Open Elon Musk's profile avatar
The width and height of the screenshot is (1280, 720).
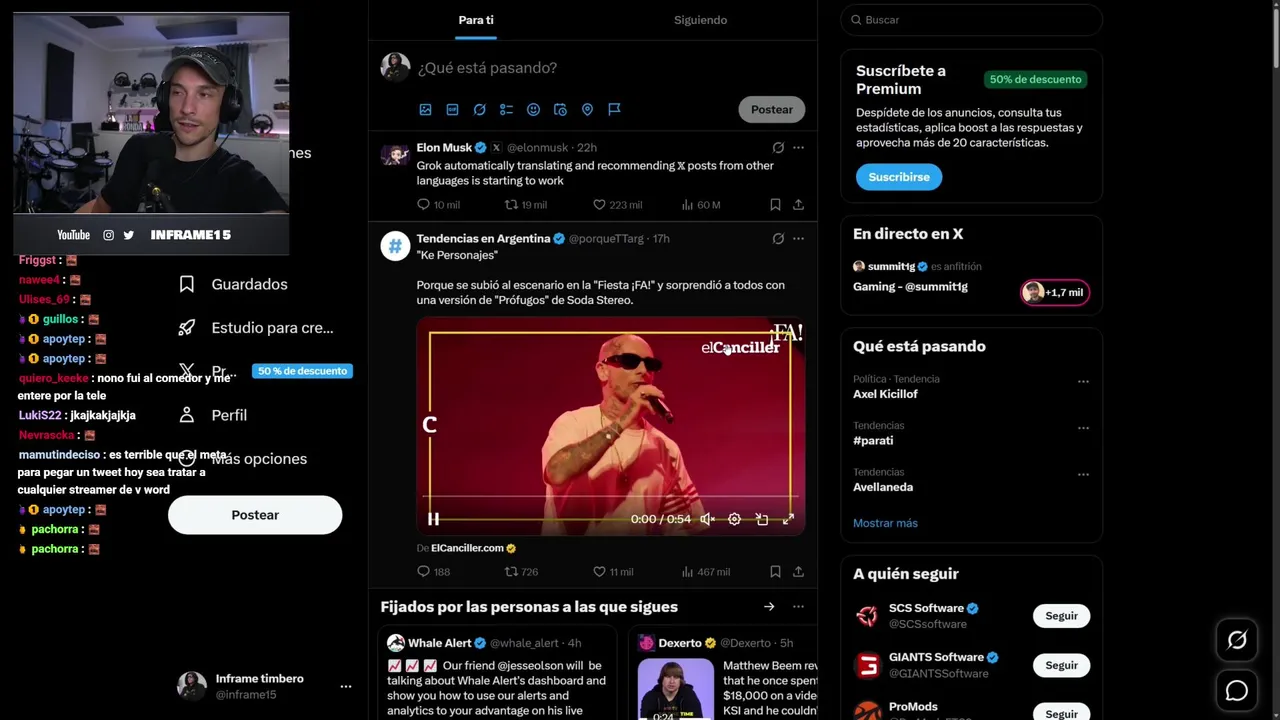click(395, 154)
